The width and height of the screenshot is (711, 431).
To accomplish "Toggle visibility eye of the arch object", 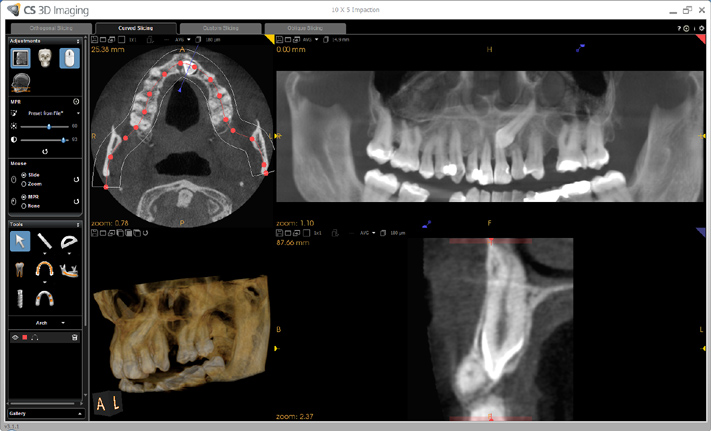I will click(15, 337).
